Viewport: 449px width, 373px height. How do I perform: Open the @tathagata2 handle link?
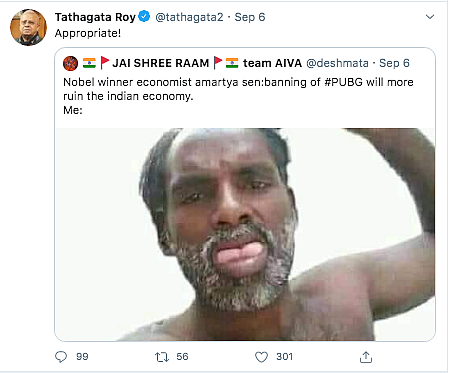(189, 17)
